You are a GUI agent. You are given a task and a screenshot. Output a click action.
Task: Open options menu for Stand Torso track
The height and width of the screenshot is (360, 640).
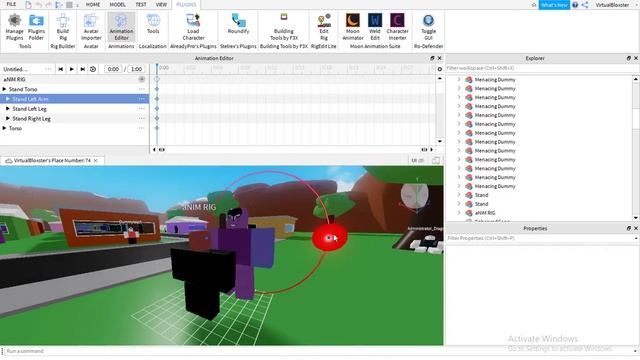(x=142, y=89)
